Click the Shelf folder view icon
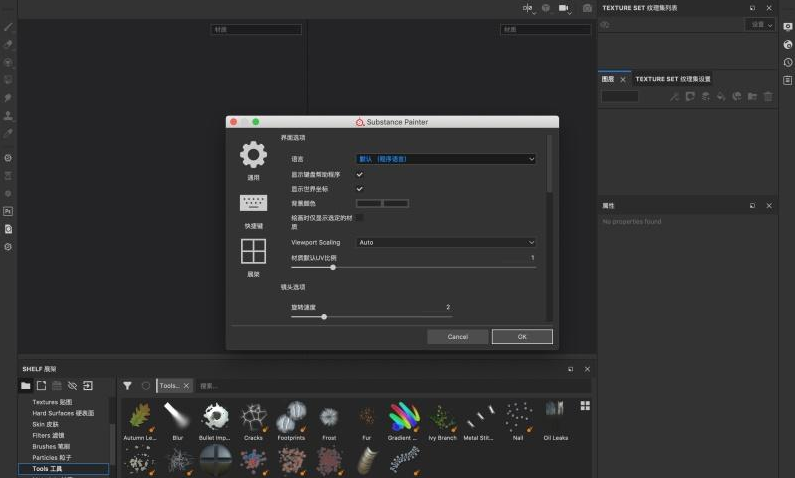The image size is (795, 478). tap(25, 386)
